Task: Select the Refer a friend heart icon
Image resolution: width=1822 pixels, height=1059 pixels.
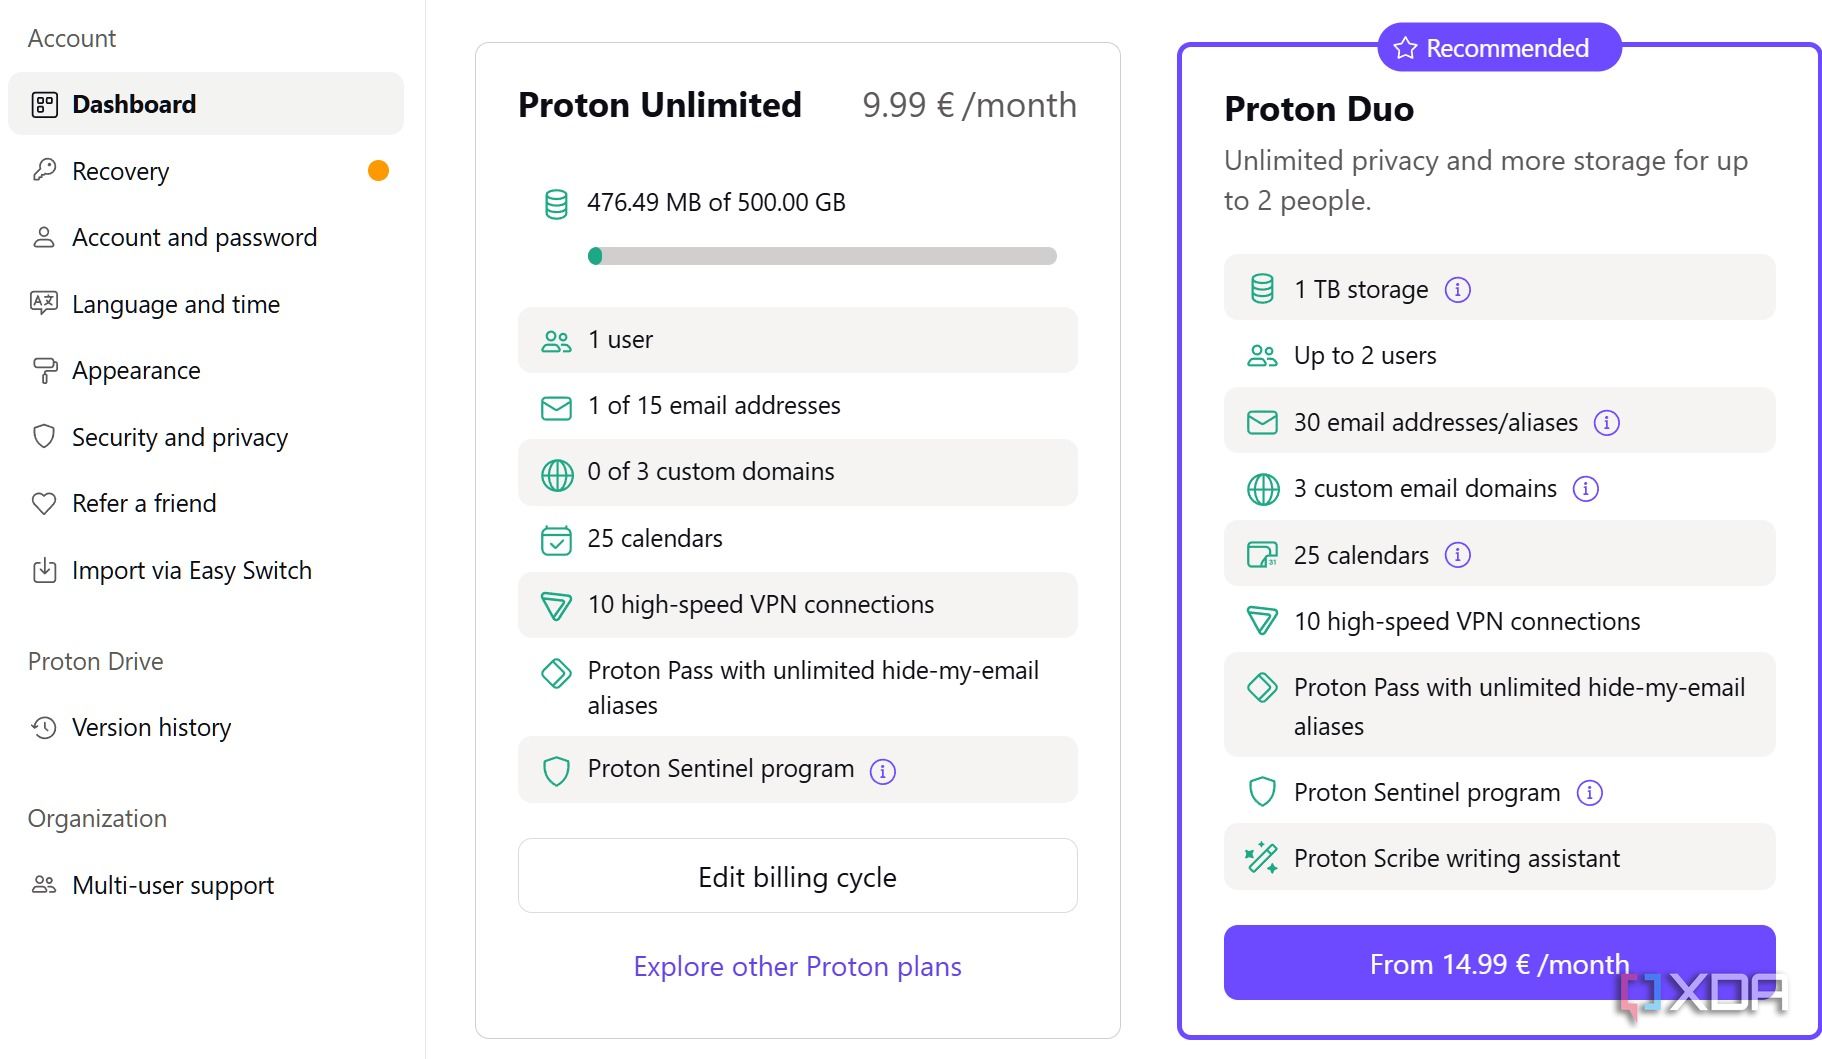Action: click(42, 503)
